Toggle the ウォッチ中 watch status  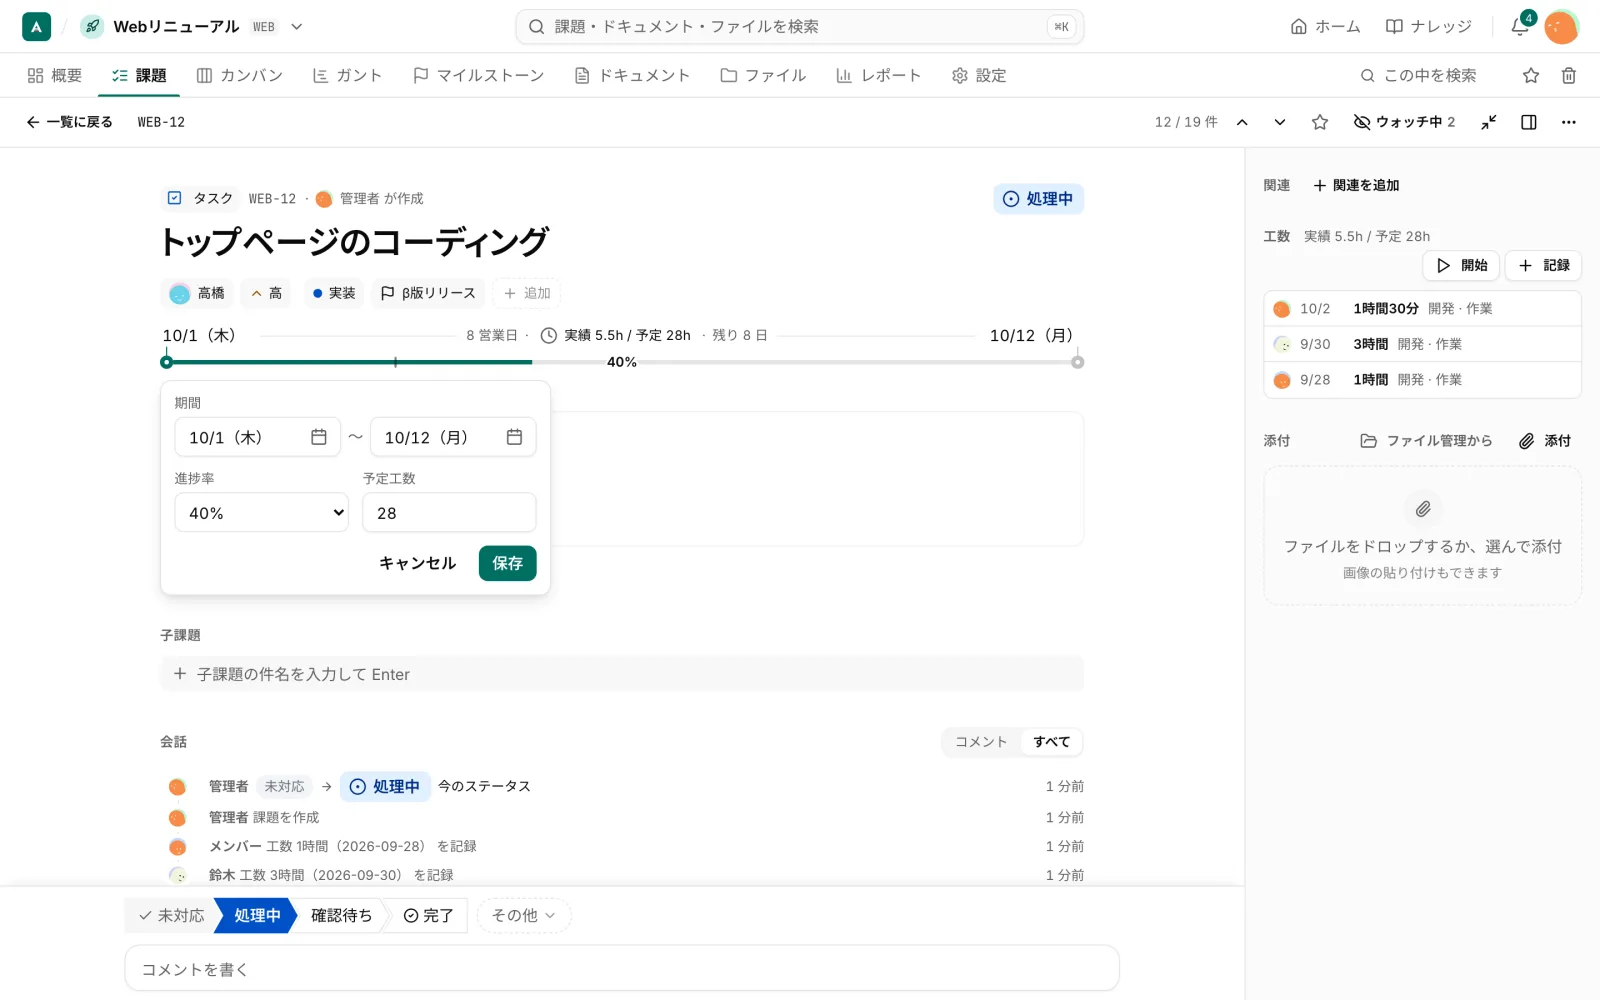1404,122
